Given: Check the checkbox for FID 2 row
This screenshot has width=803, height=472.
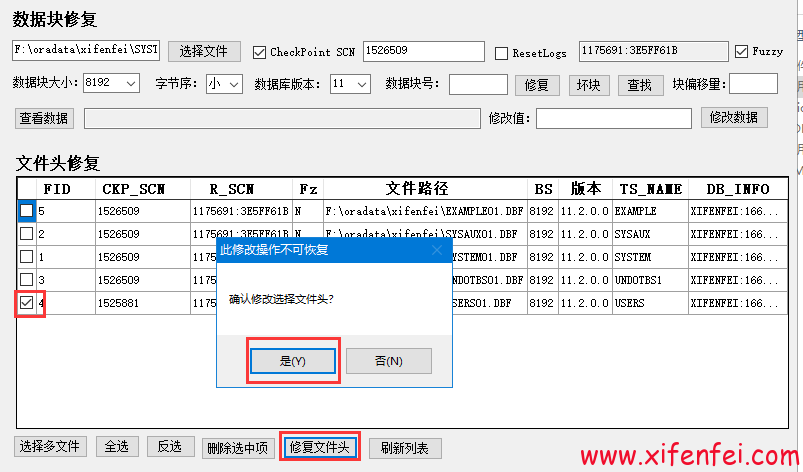Looking at the screenshot, I should (27, 233).
